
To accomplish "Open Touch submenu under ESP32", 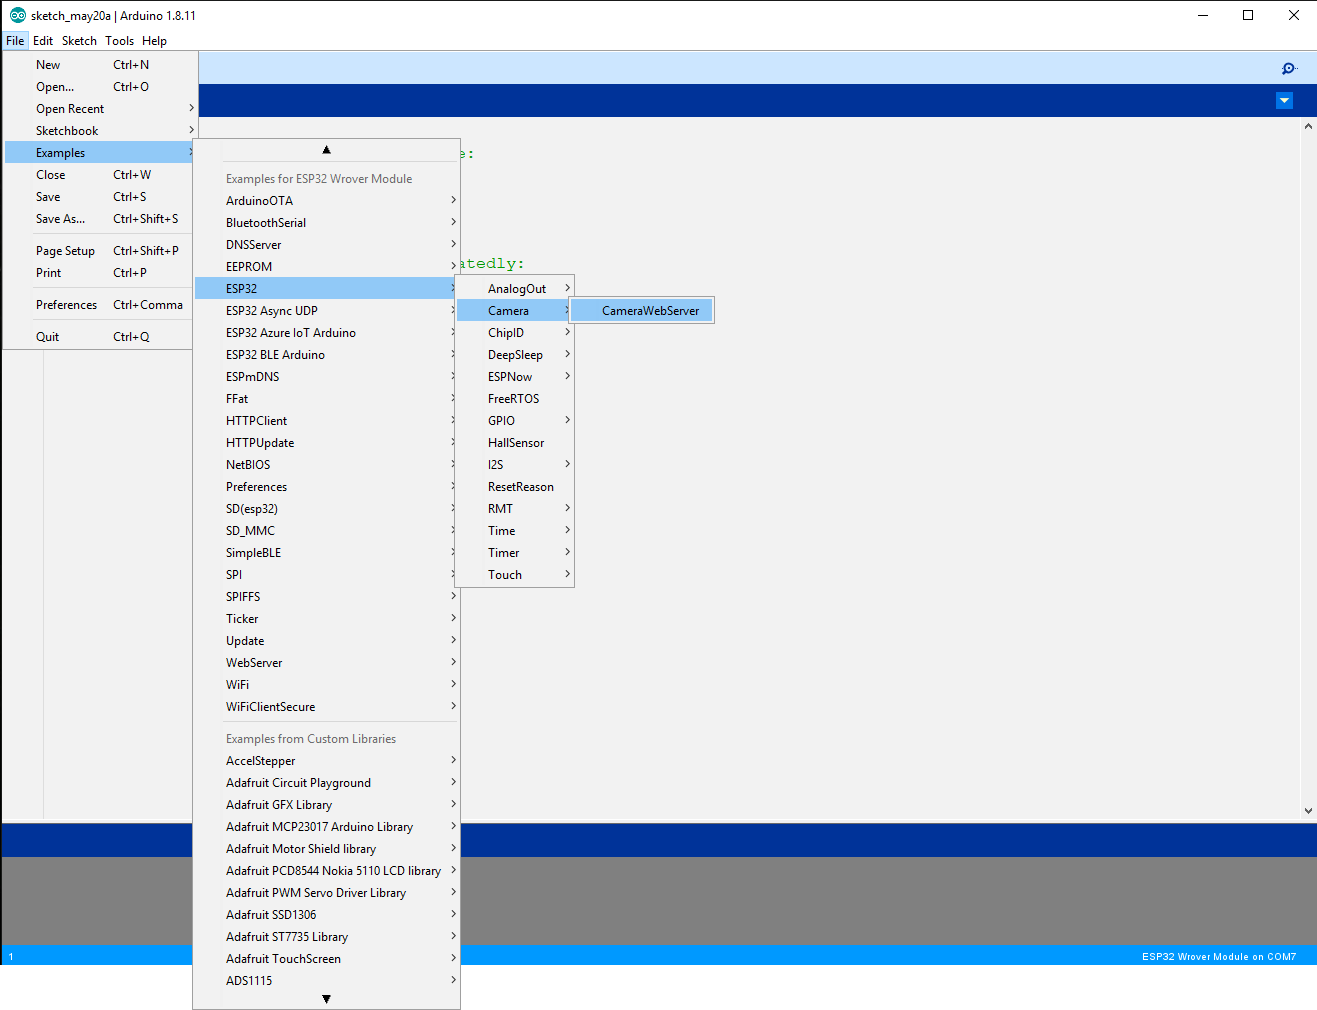I will point(515,575).
